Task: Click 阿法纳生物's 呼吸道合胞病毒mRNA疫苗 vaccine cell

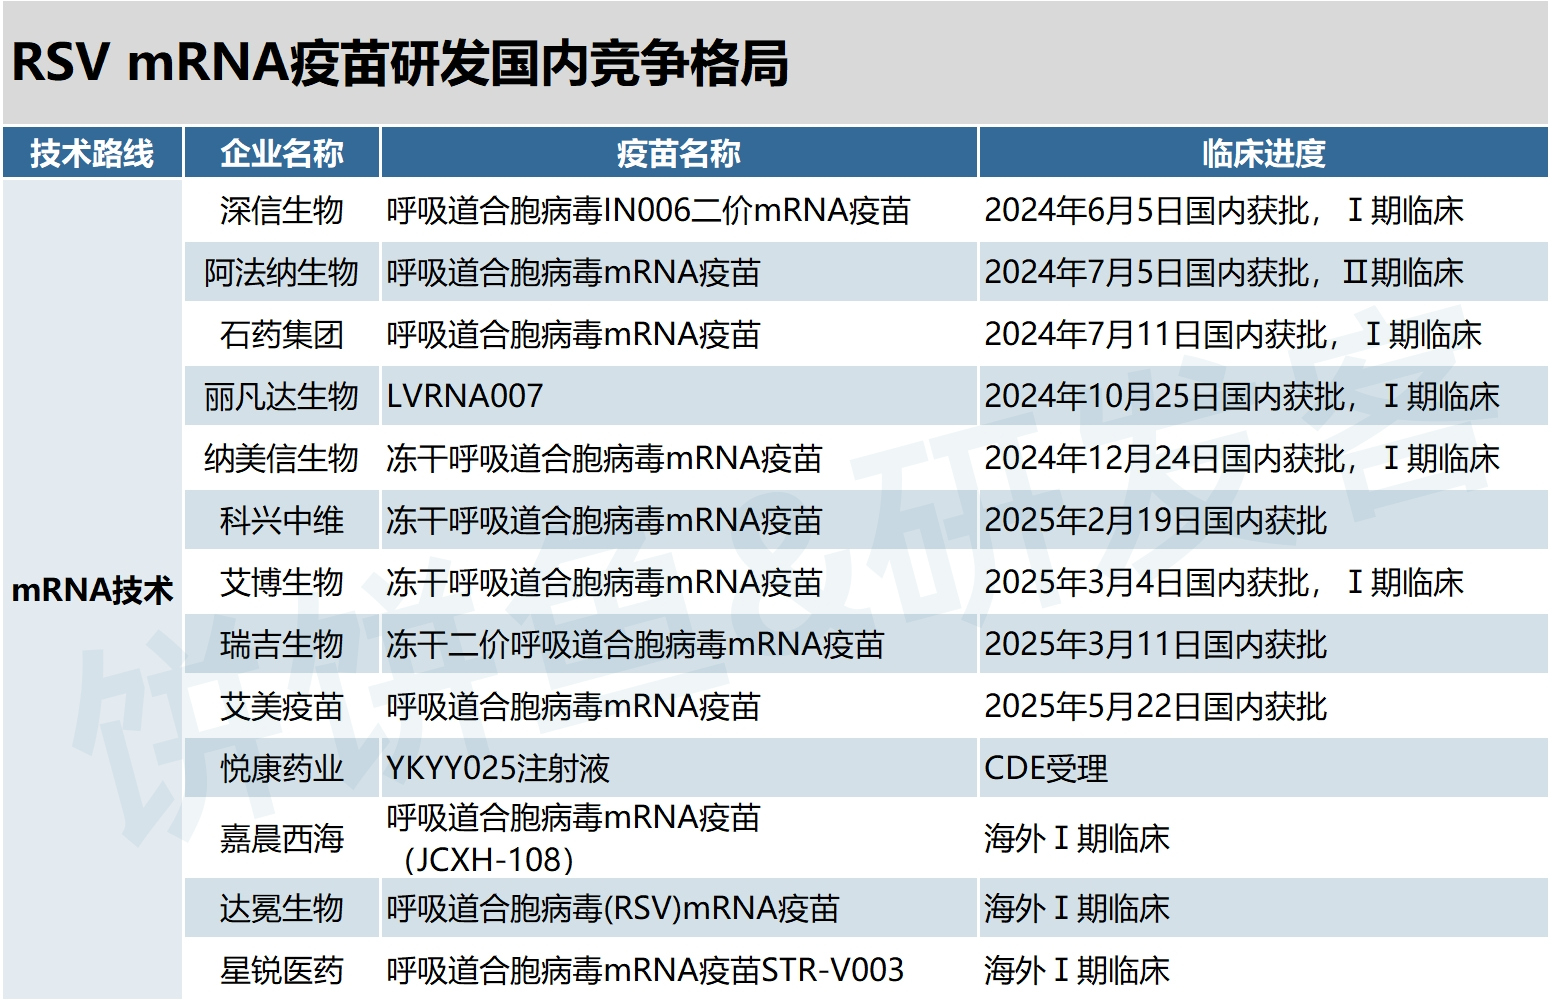Action: tap(679, 272)
